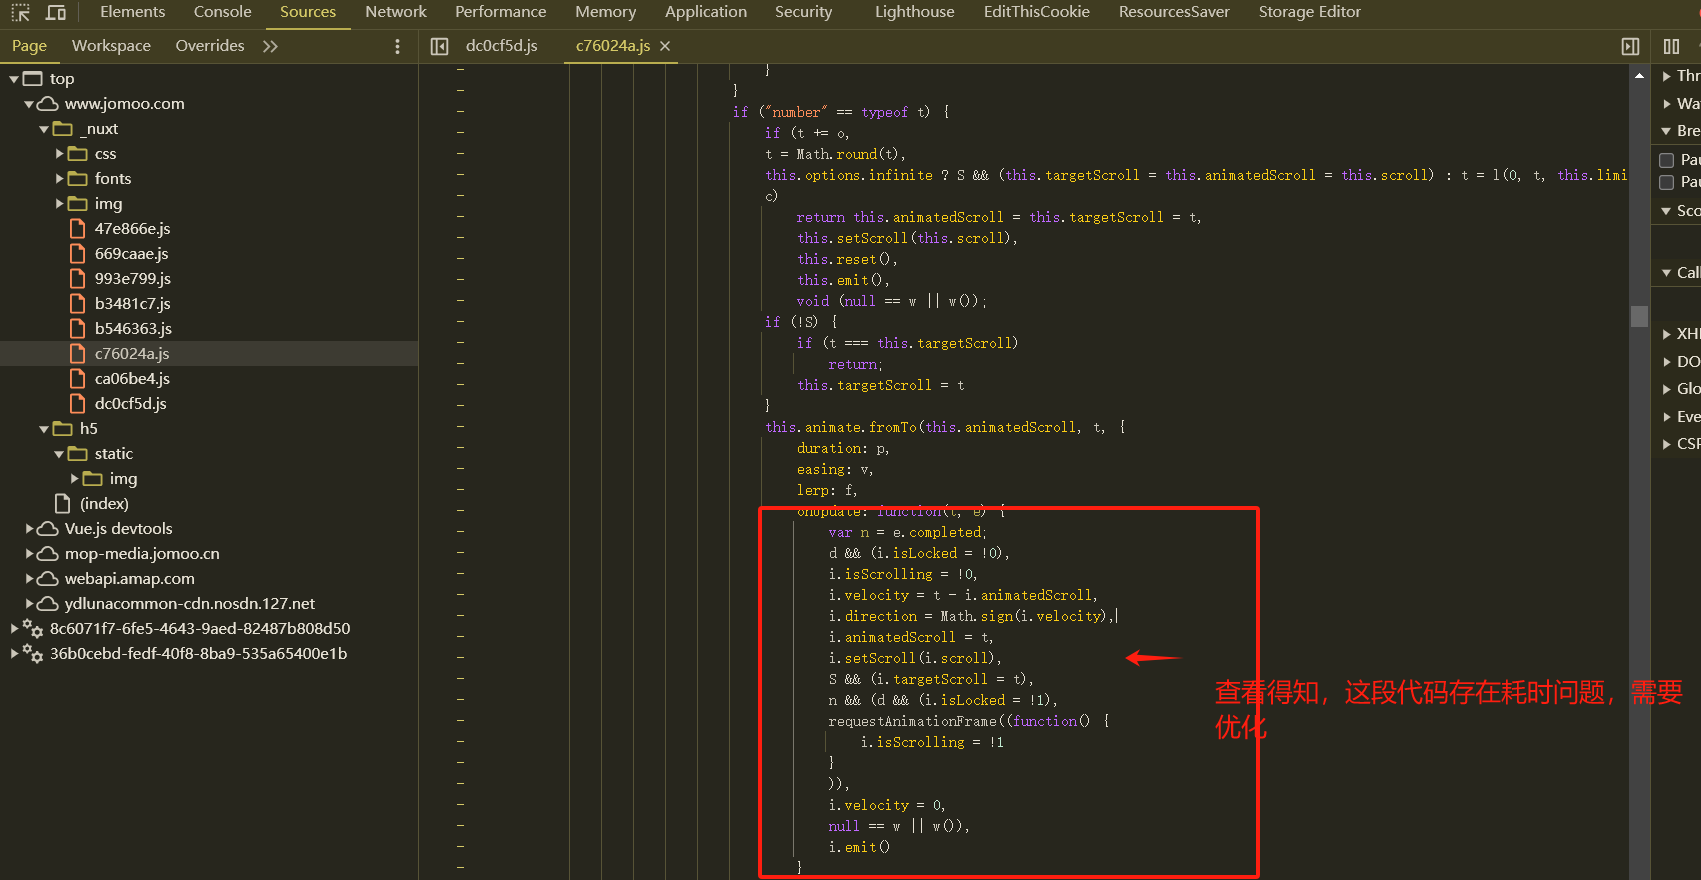Open the Elements panel tab
The height and width of the screenshot is (880, 1701).
[133, 12]
